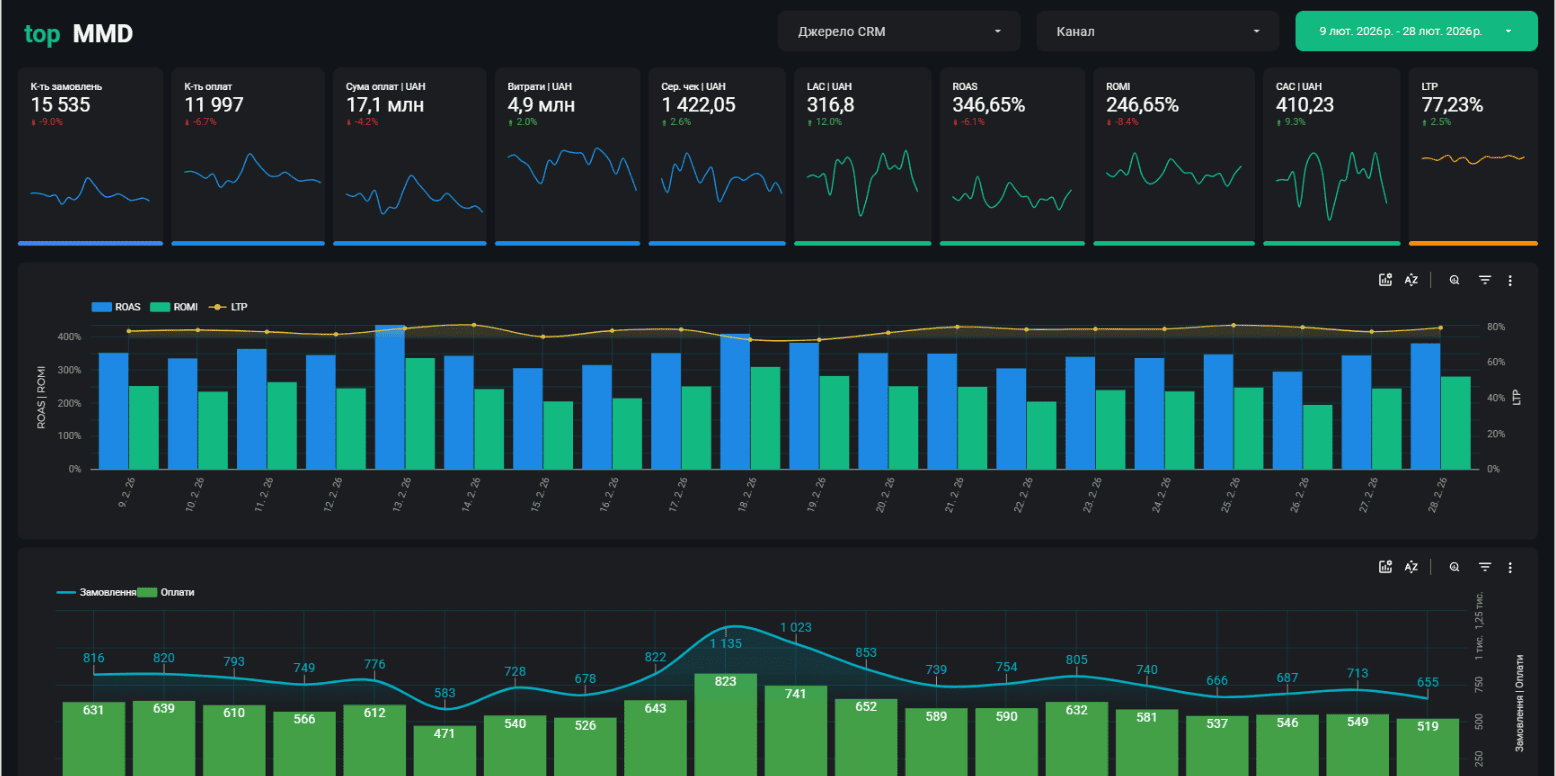The width and height of the screenshot is (1556, 776).
Task: Click the Витрати | UAH scorecard 4,9 млн
Action: tap(541, 105)
